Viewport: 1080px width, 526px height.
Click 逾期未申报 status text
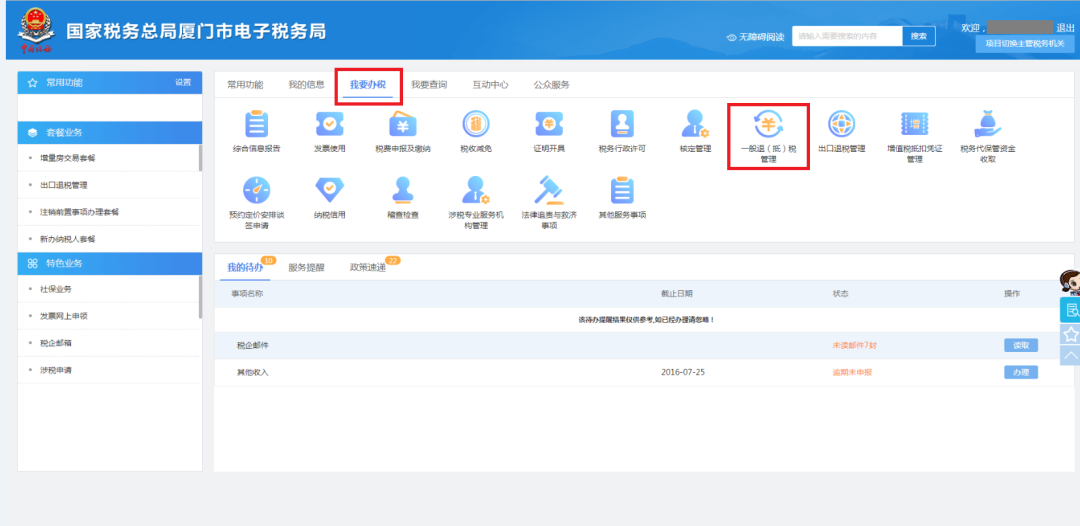(852, 372)
